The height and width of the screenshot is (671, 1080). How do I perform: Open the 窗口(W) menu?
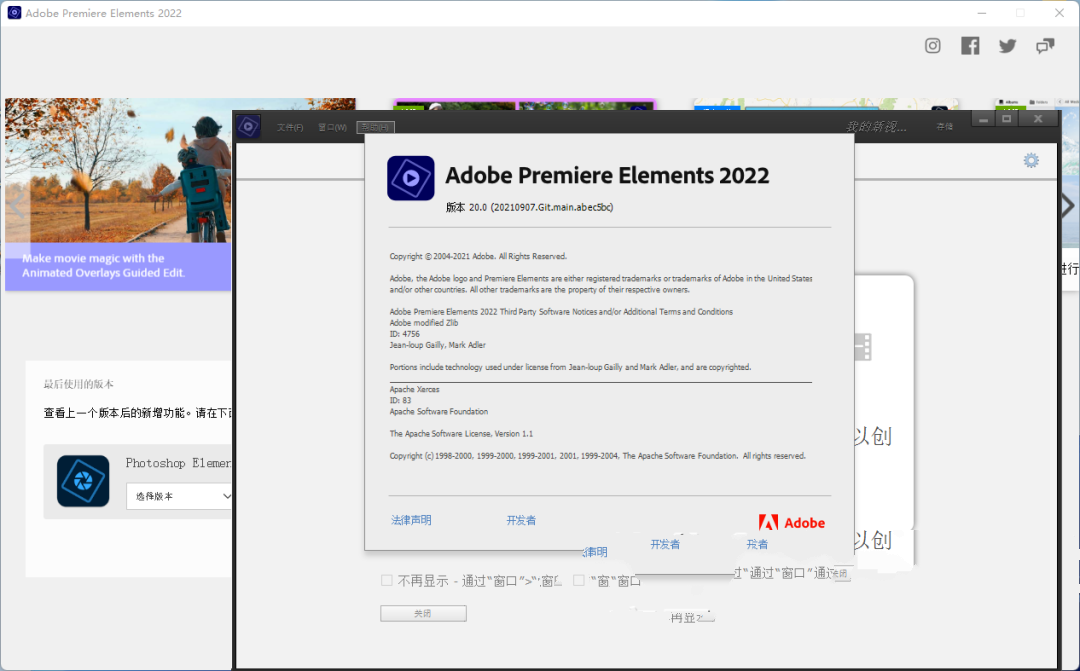[332, 127]
